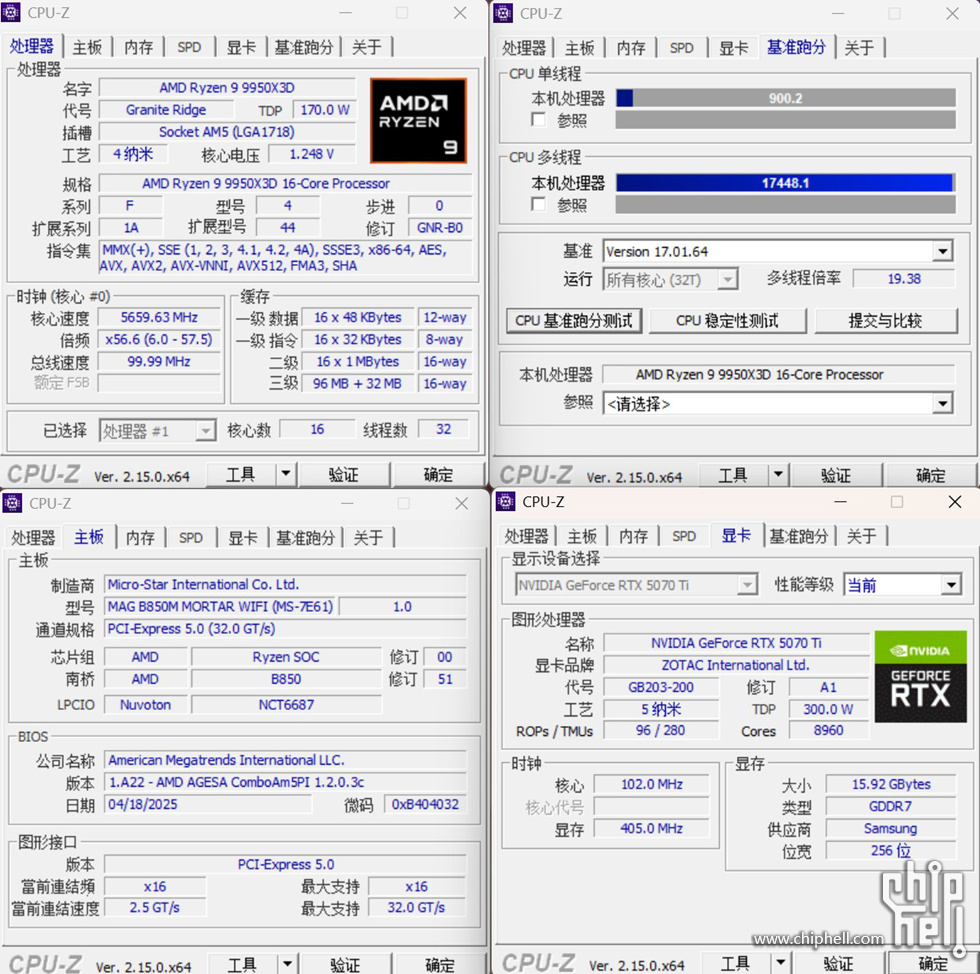Expand 工具 arrow in the benchmark window
980x974 pixels.
click(778, 475)
